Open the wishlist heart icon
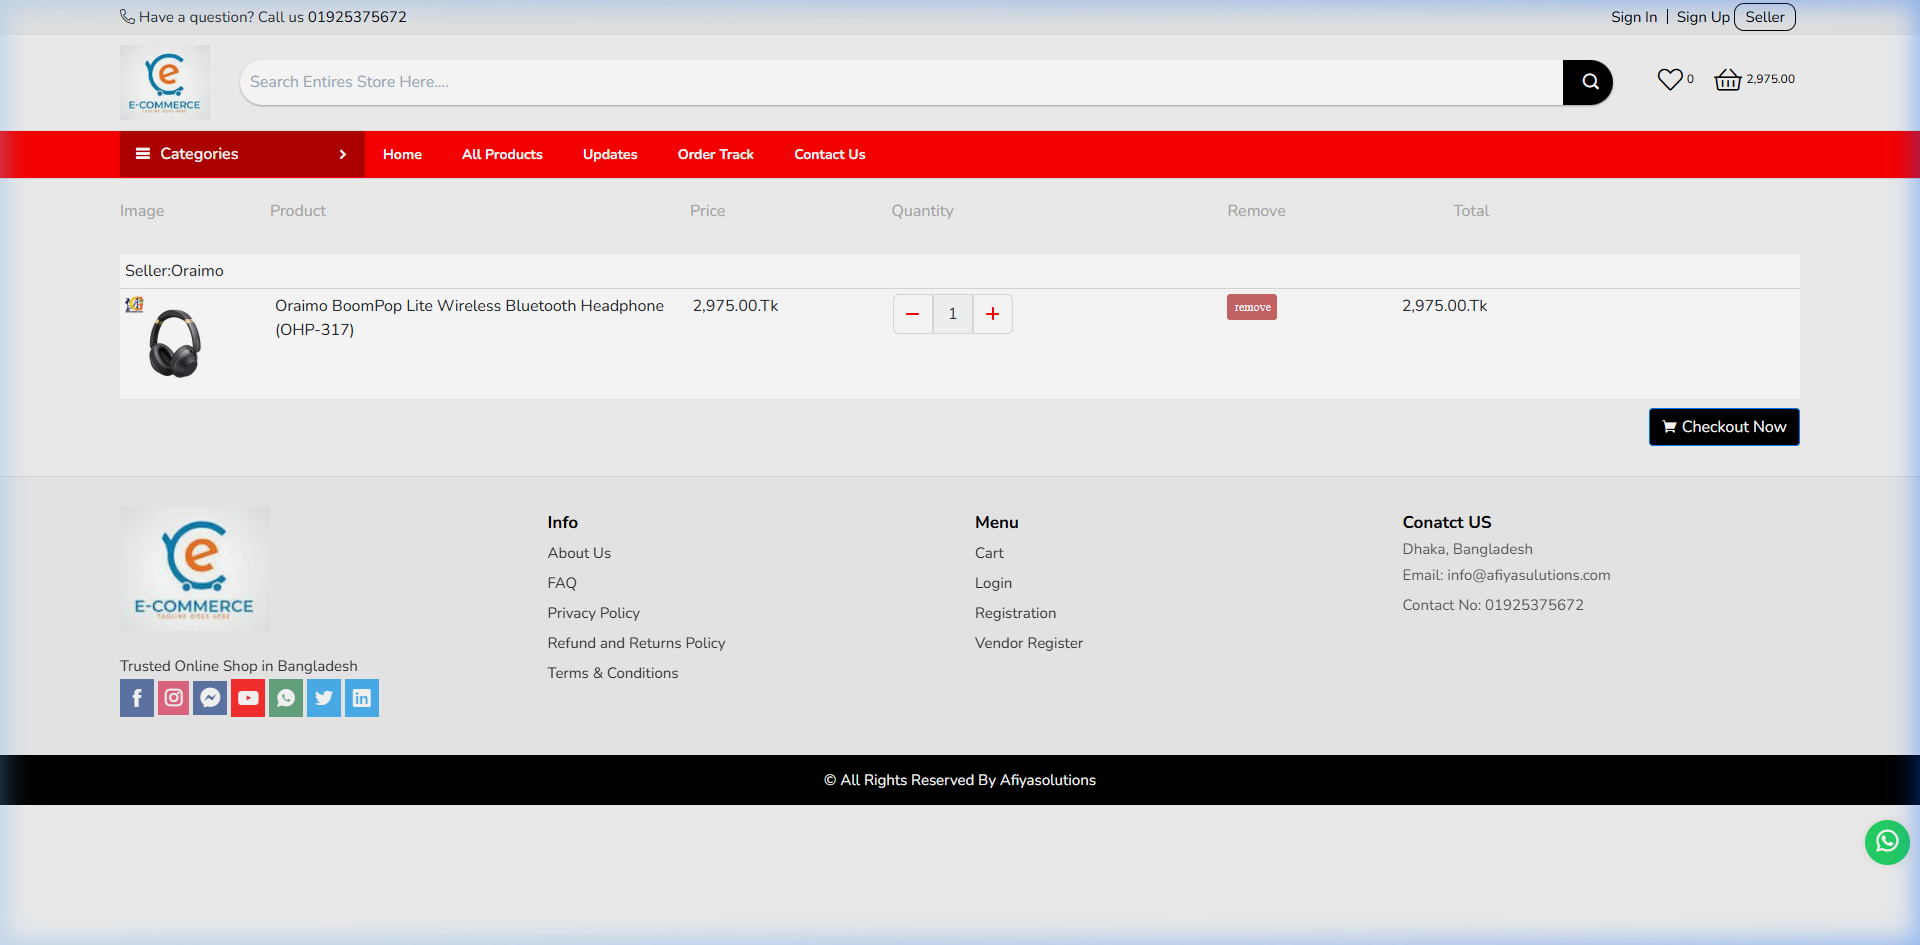Image resolution: width=1920 pixels, height=945 pixels. click(1669, 78)
